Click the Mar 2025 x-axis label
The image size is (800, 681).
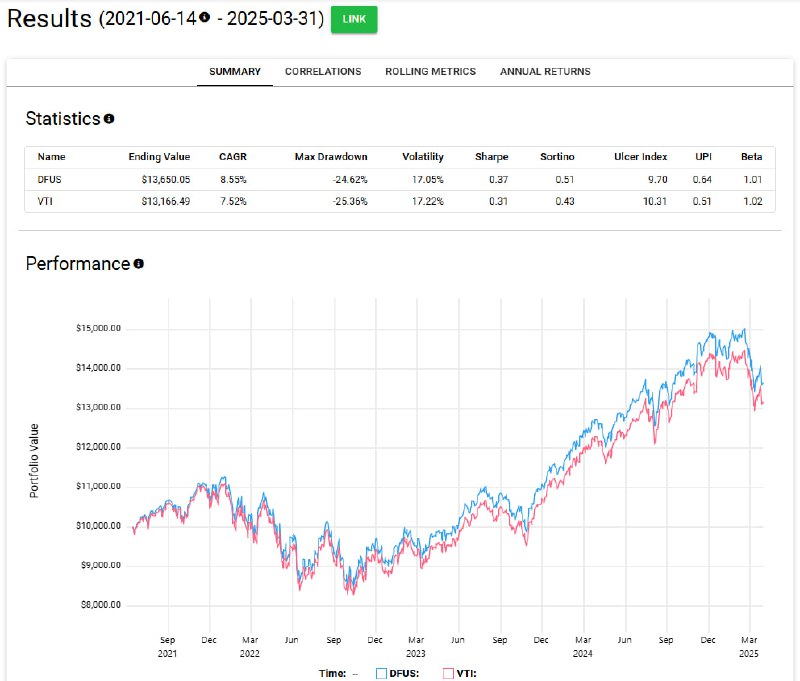pos(748,647)
